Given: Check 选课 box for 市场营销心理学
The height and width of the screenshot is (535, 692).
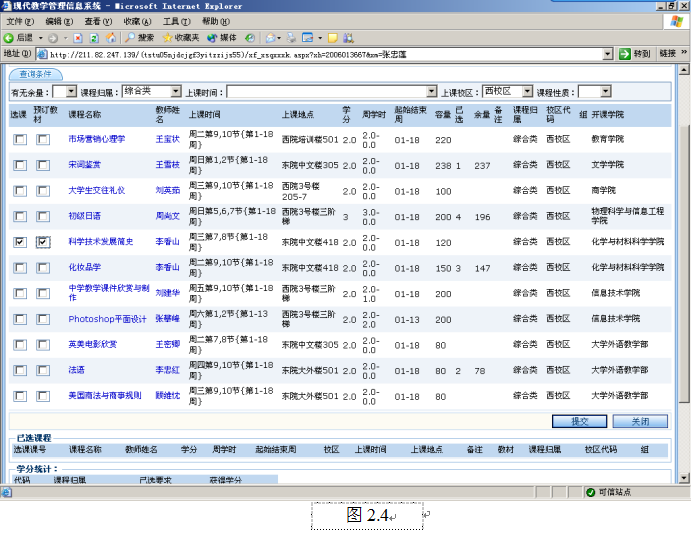Looking at the screenshot, I should coord(20,139).
